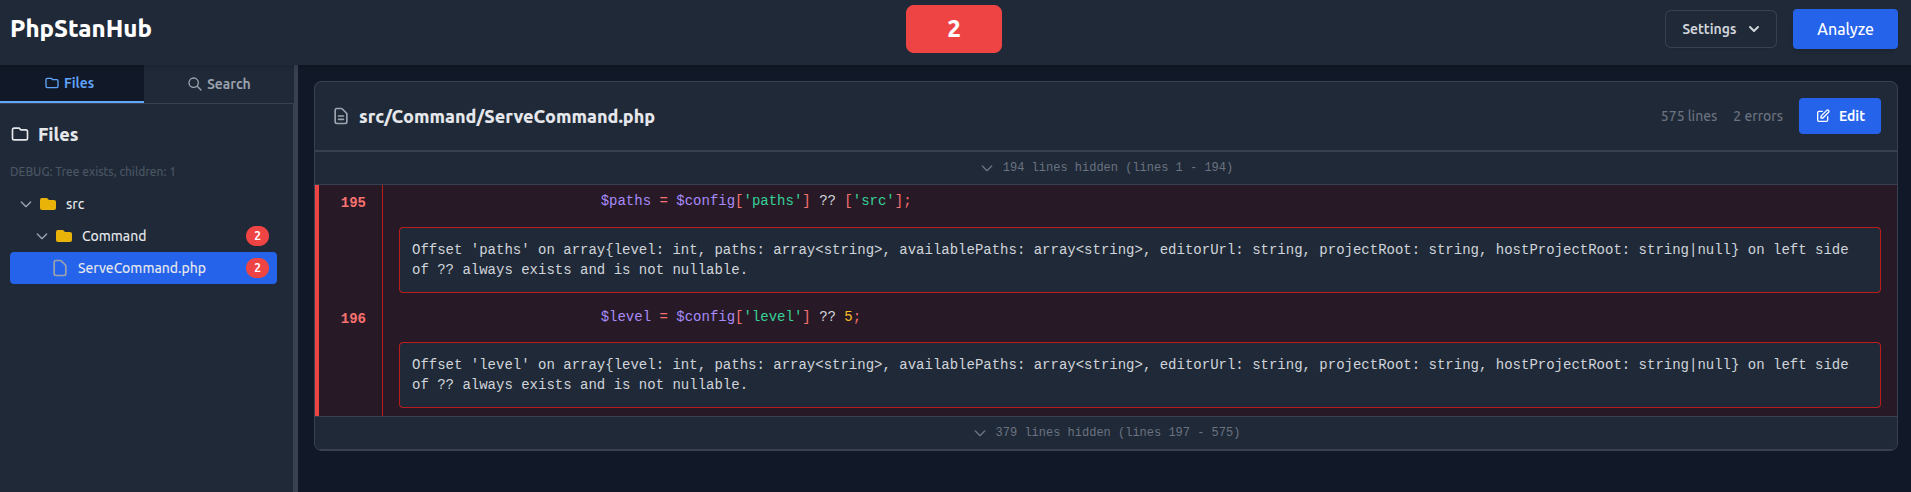Click the PhpStanHub logo title
1911x492 pixels.
click(x=81, y=29)
